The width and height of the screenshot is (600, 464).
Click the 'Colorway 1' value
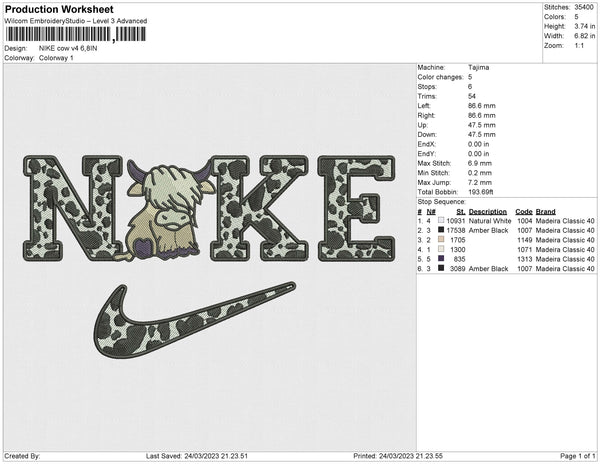[x=56, y=58]
